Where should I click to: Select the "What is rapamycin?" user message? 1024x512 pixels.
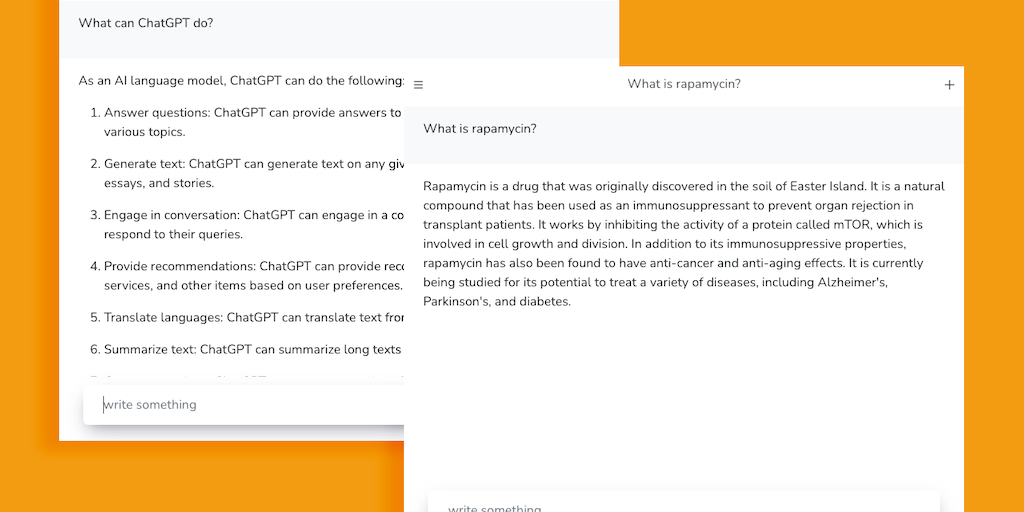point(480,129)
